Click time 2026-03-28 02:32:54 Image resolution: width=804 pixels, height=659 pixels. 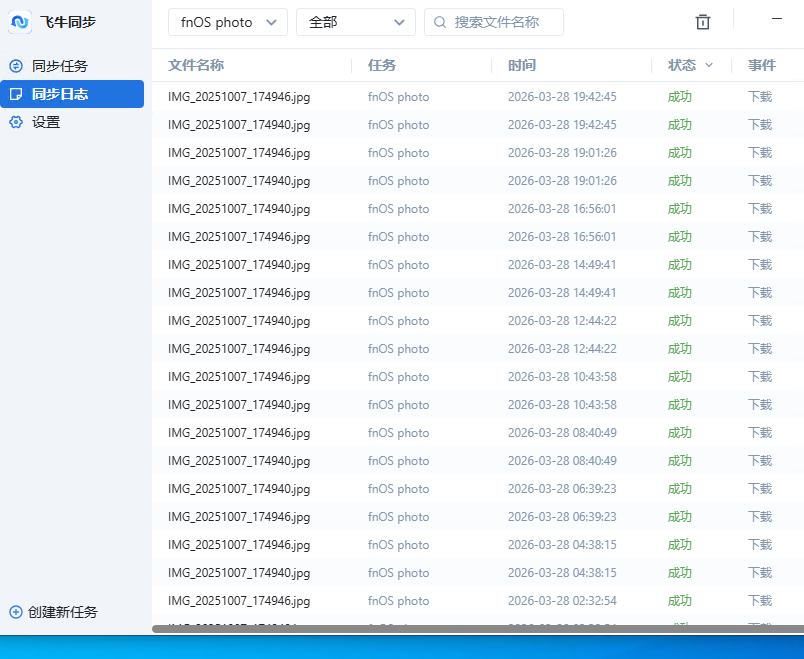(x=562, y=601)
